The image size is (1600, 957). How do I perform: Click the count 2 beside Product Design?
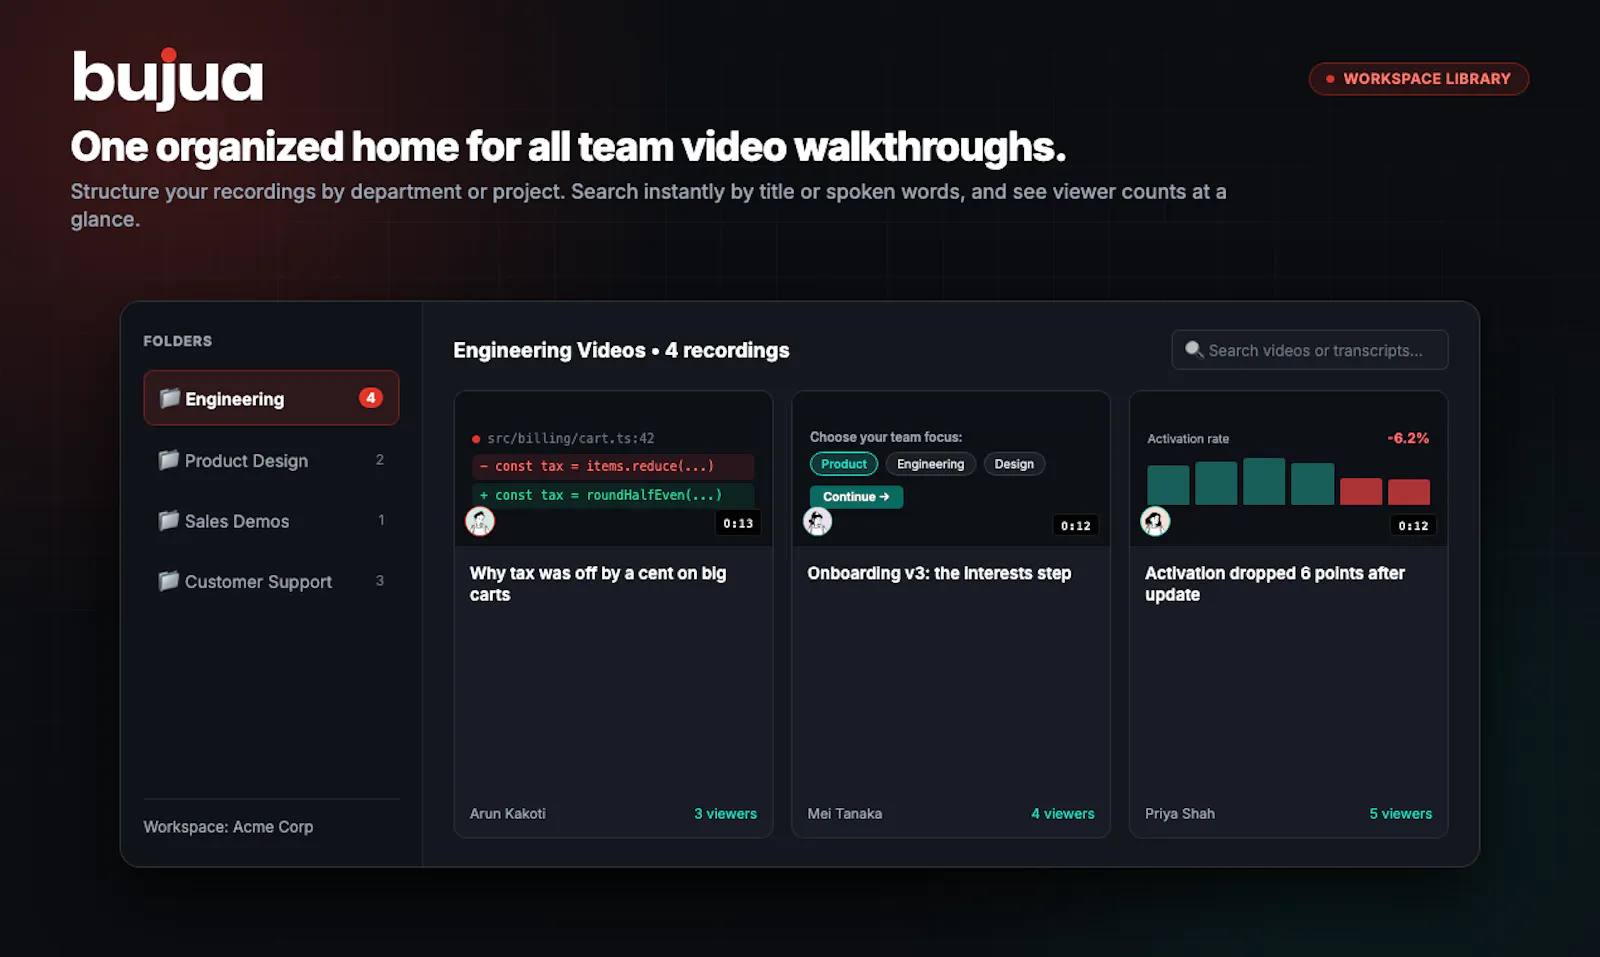tap(380, 460)
